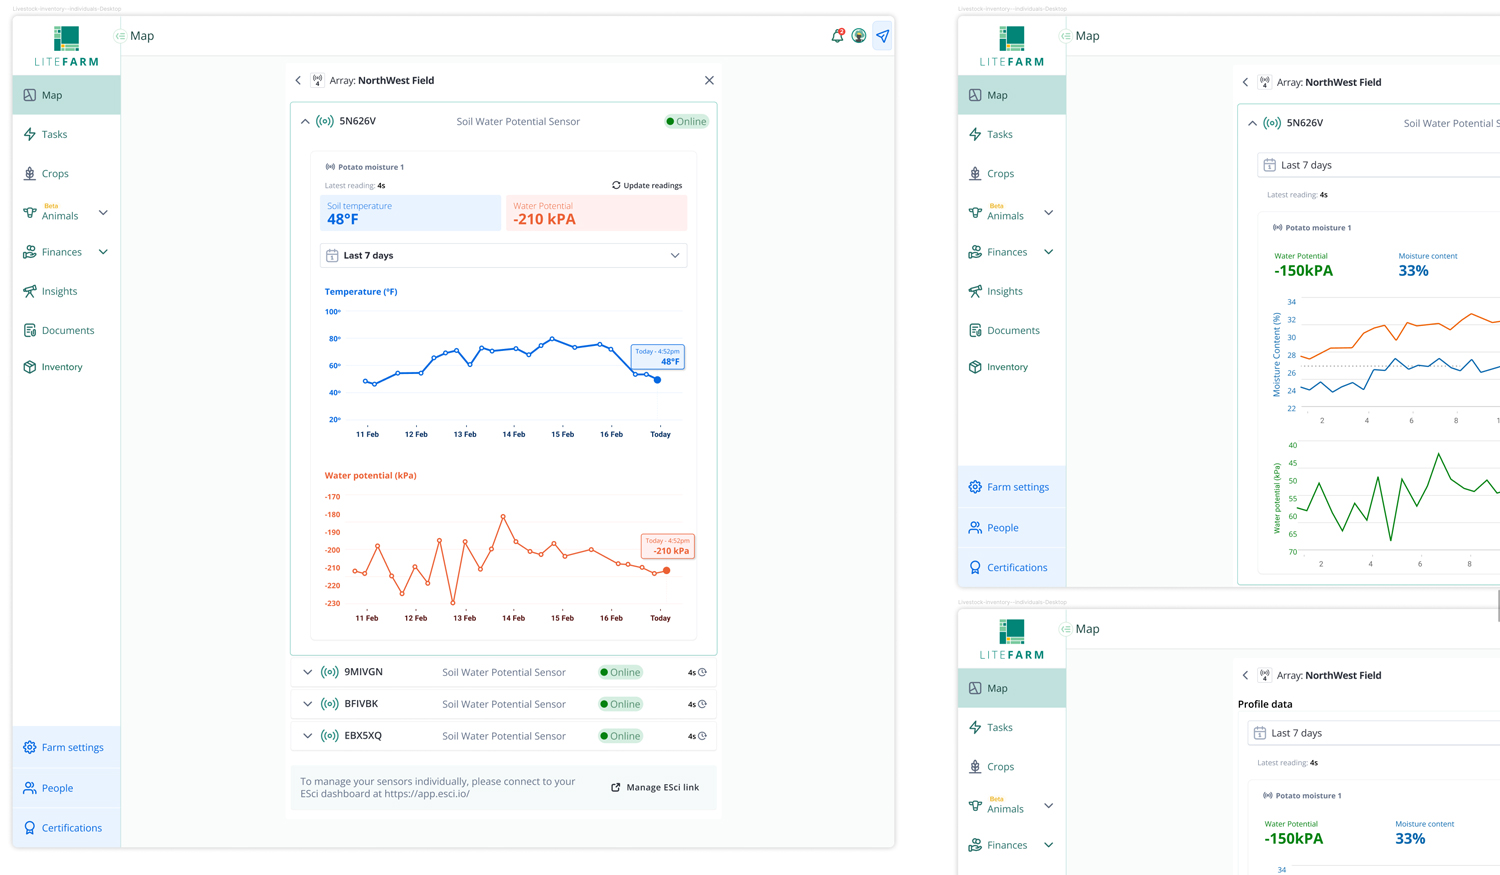Click Update readings button
The image size is (1500, 875).
(x=647, y=185)
